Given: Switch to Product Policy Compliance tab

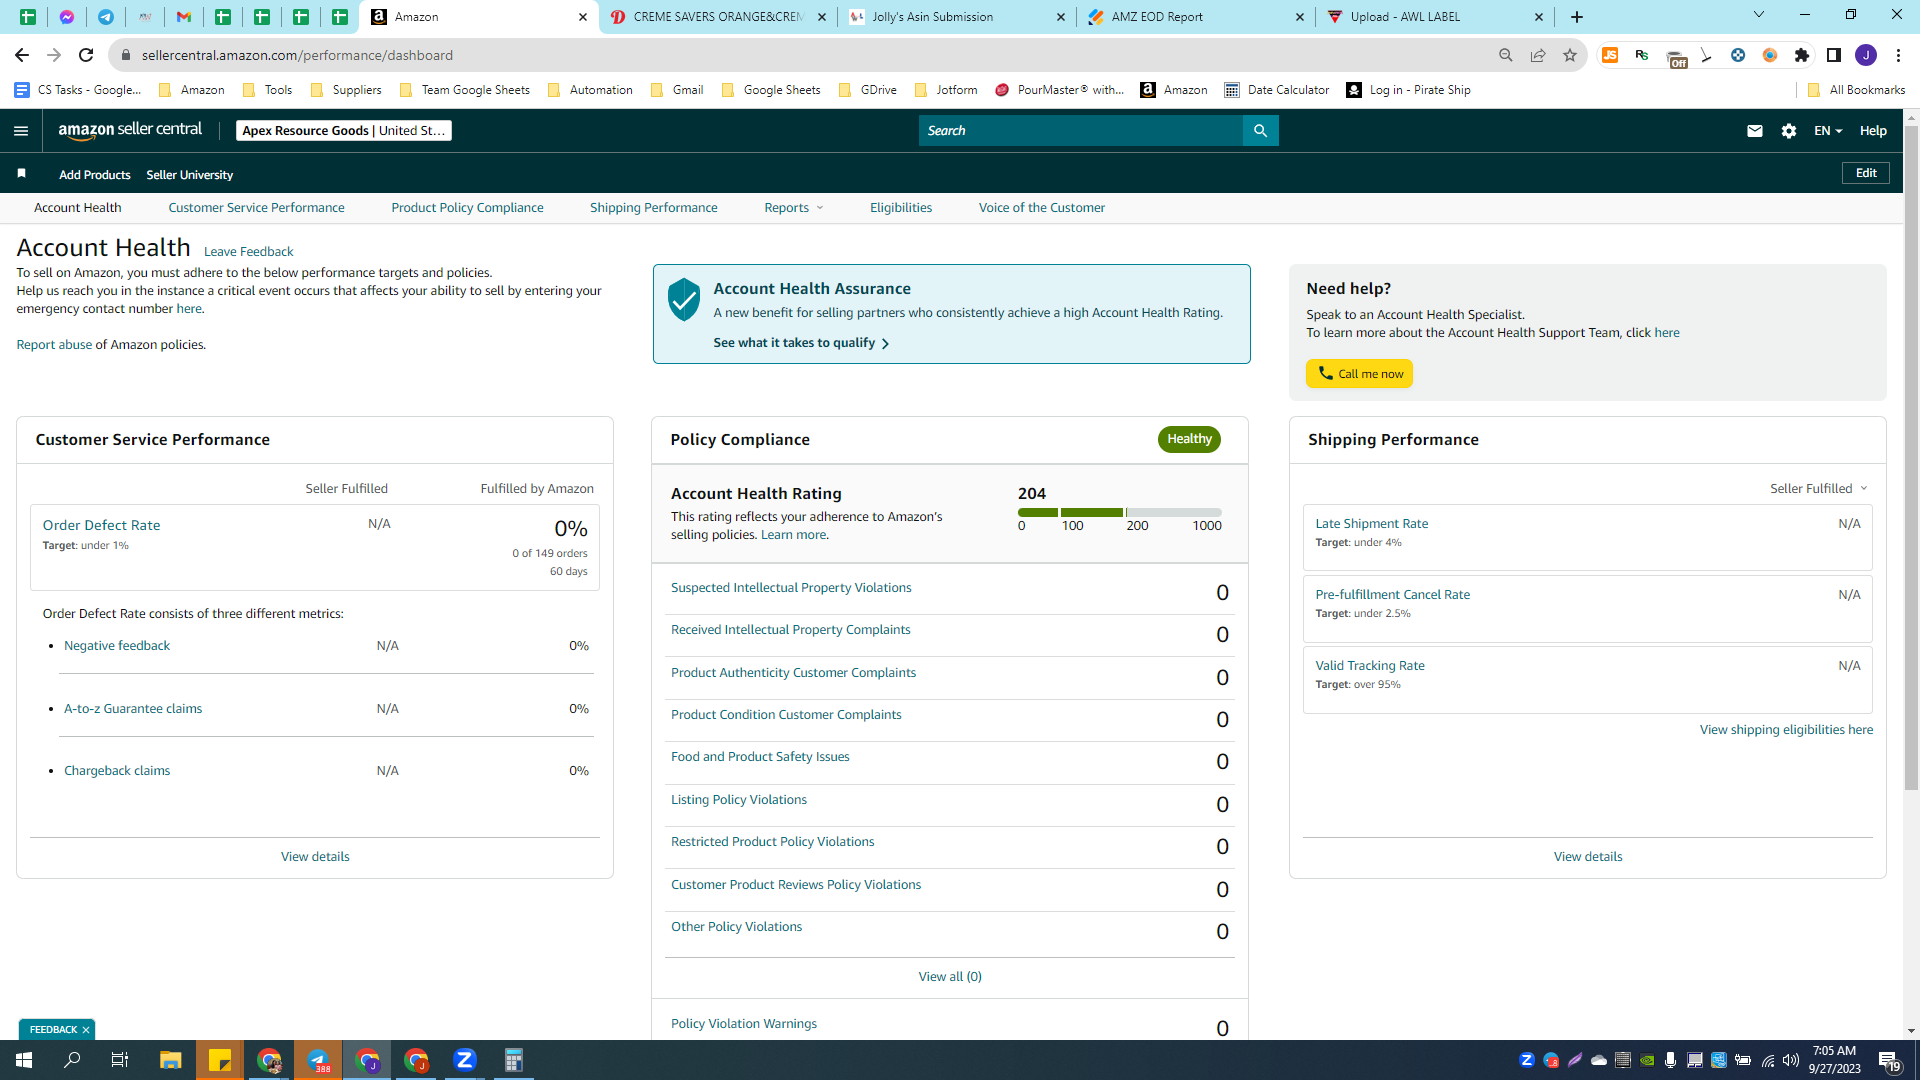Looking at the screenshot, I should (x=467, y=208).
